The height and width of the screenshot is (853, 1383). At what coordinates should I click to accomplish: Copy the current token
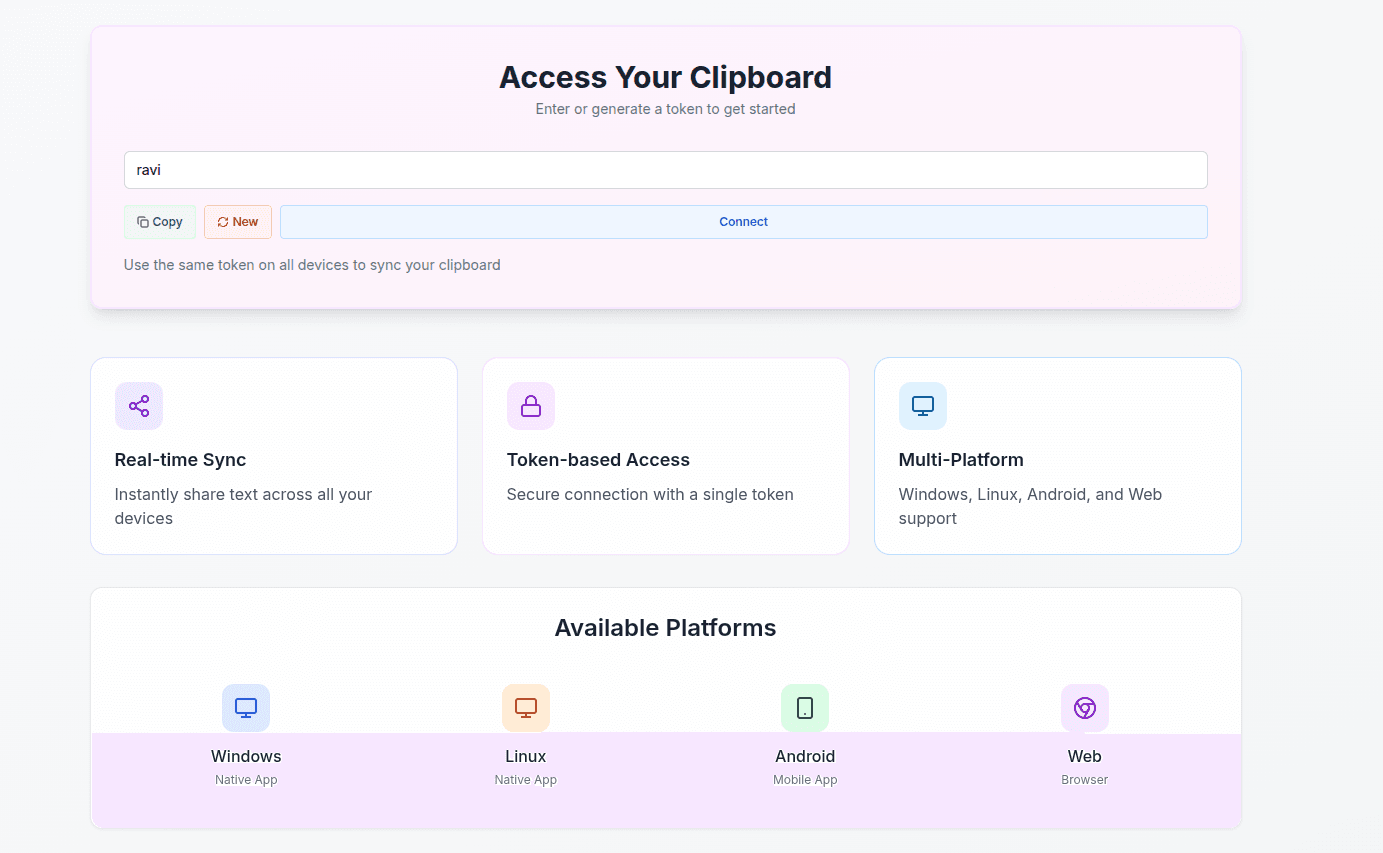[x=160, y=222]
